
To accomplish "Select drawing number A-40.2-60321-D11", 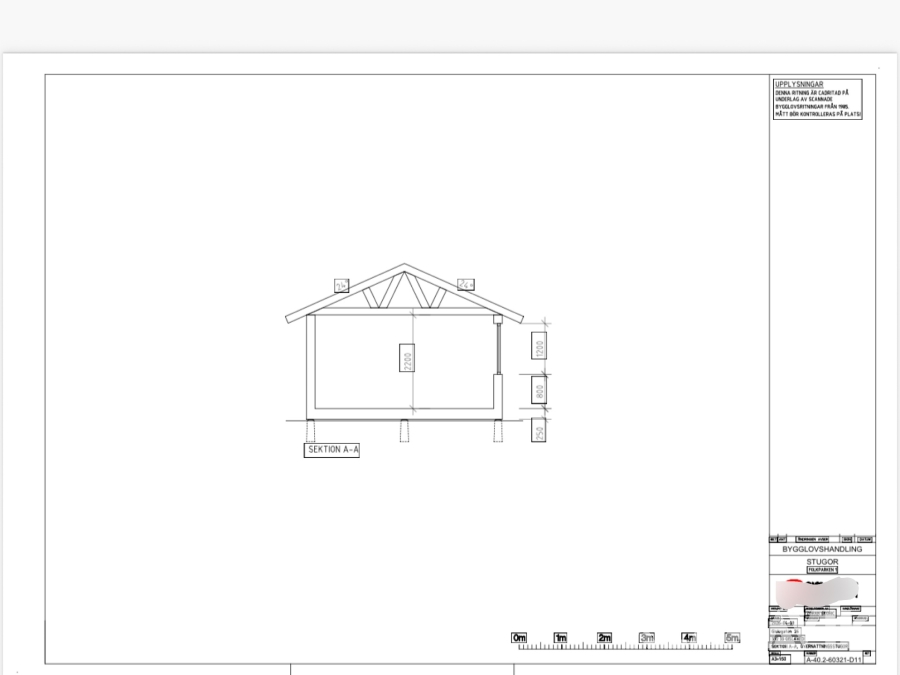I will click(833, 660).
